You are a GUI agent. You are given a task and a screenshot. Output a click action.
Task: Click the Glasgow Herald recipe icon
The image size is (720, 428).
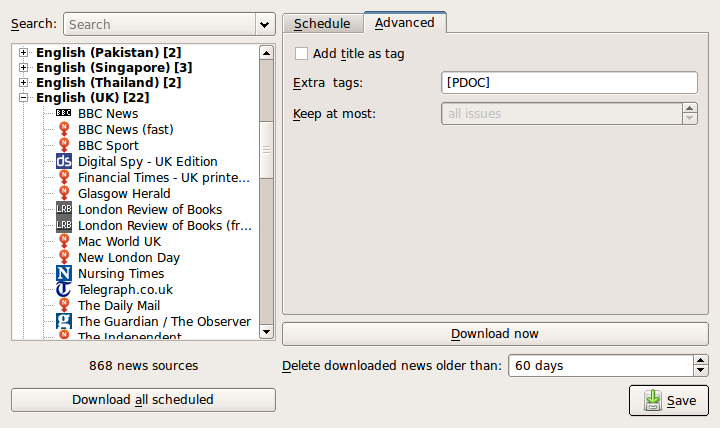64,193
